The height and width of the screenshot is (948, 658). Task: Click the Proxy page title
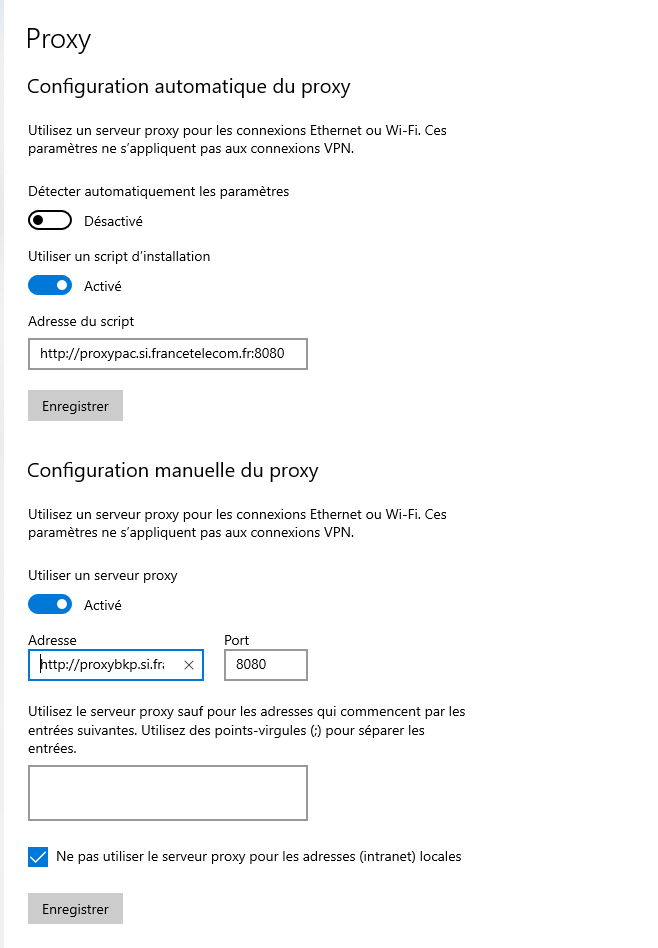(58, 39)
